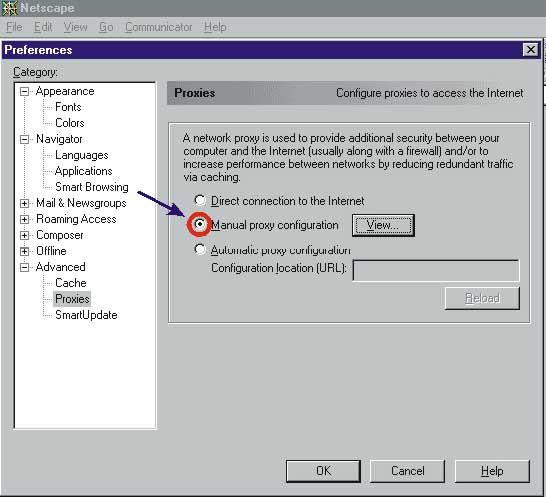The height and width of the screenshot is (497, 546).
Task: Open the View menu
Action: coord(76,27)
